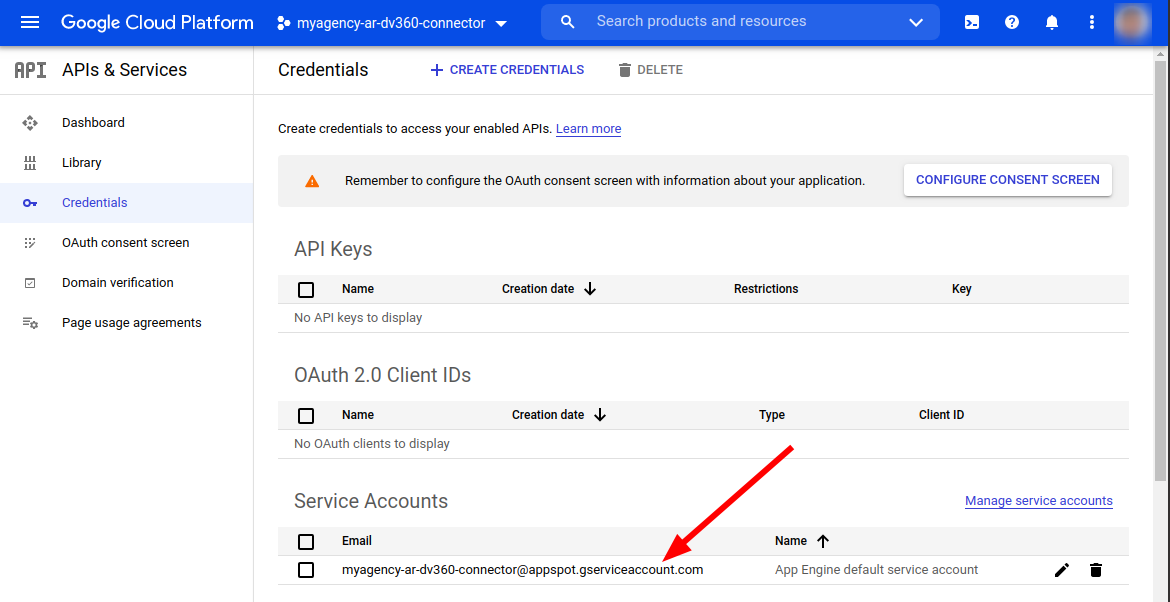1170x602 pixels.
Task: Toggle the OAuth Client IDs select-all checkbox
Action: coord(306,416)
